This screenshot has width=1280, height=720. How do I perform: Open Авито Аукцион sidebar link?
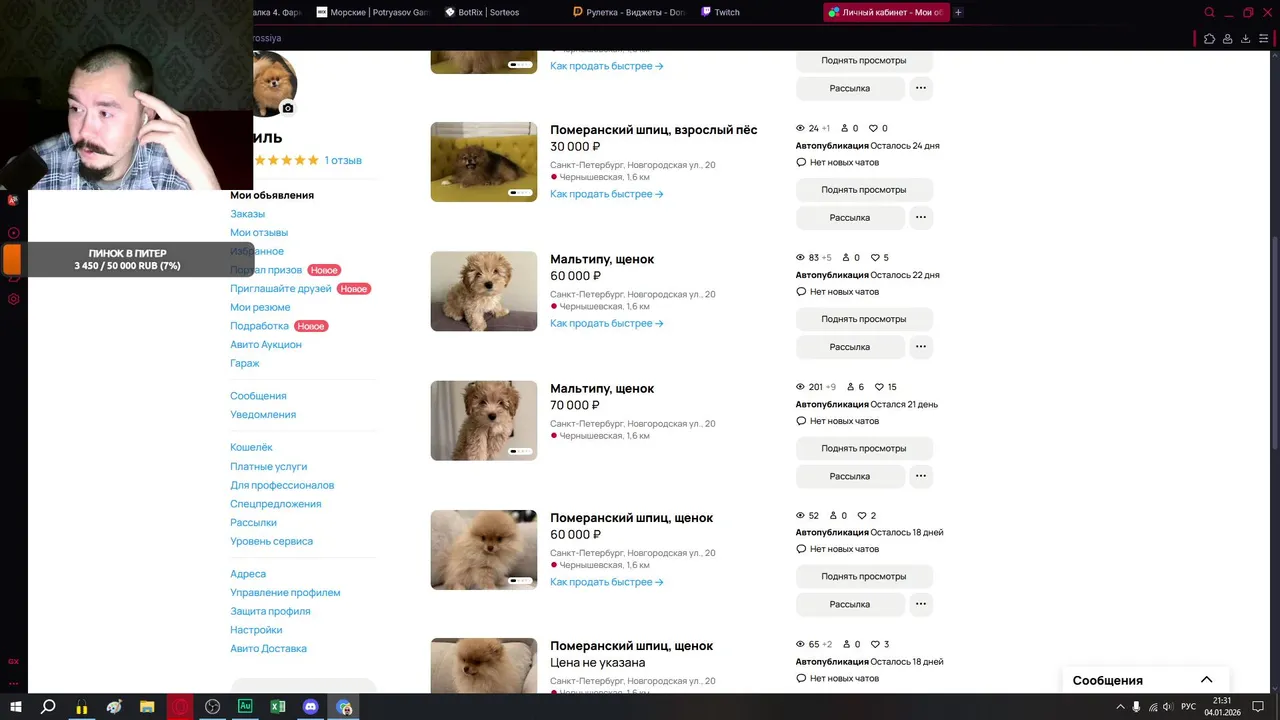266,344
